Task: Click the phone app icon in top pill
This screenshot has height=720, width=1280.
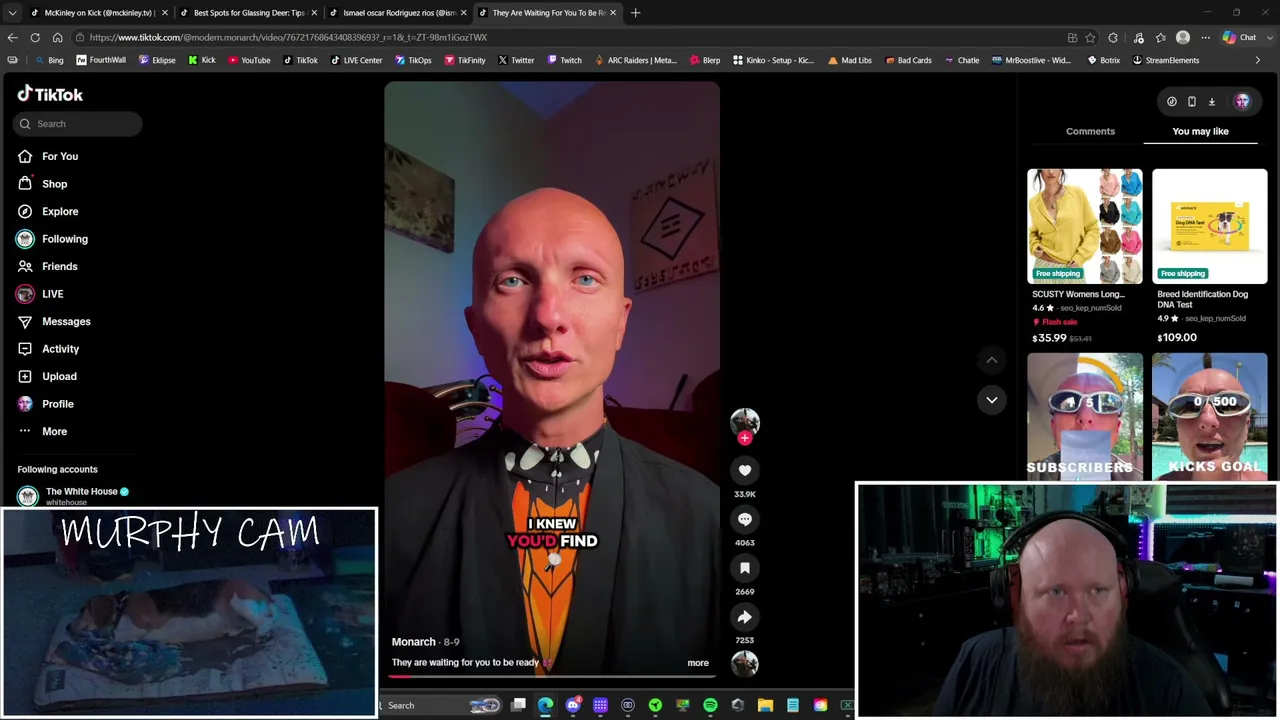Action: pos(1192,101)
